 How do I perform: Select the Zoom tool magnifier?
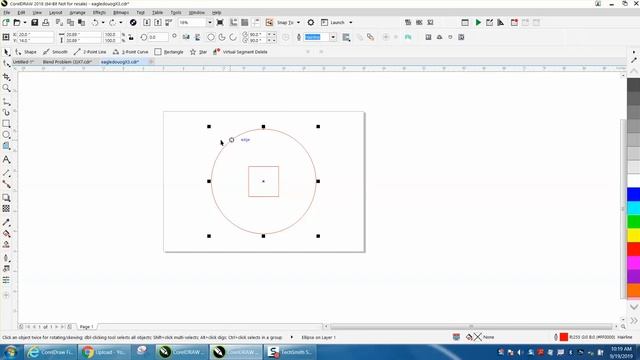6,88
